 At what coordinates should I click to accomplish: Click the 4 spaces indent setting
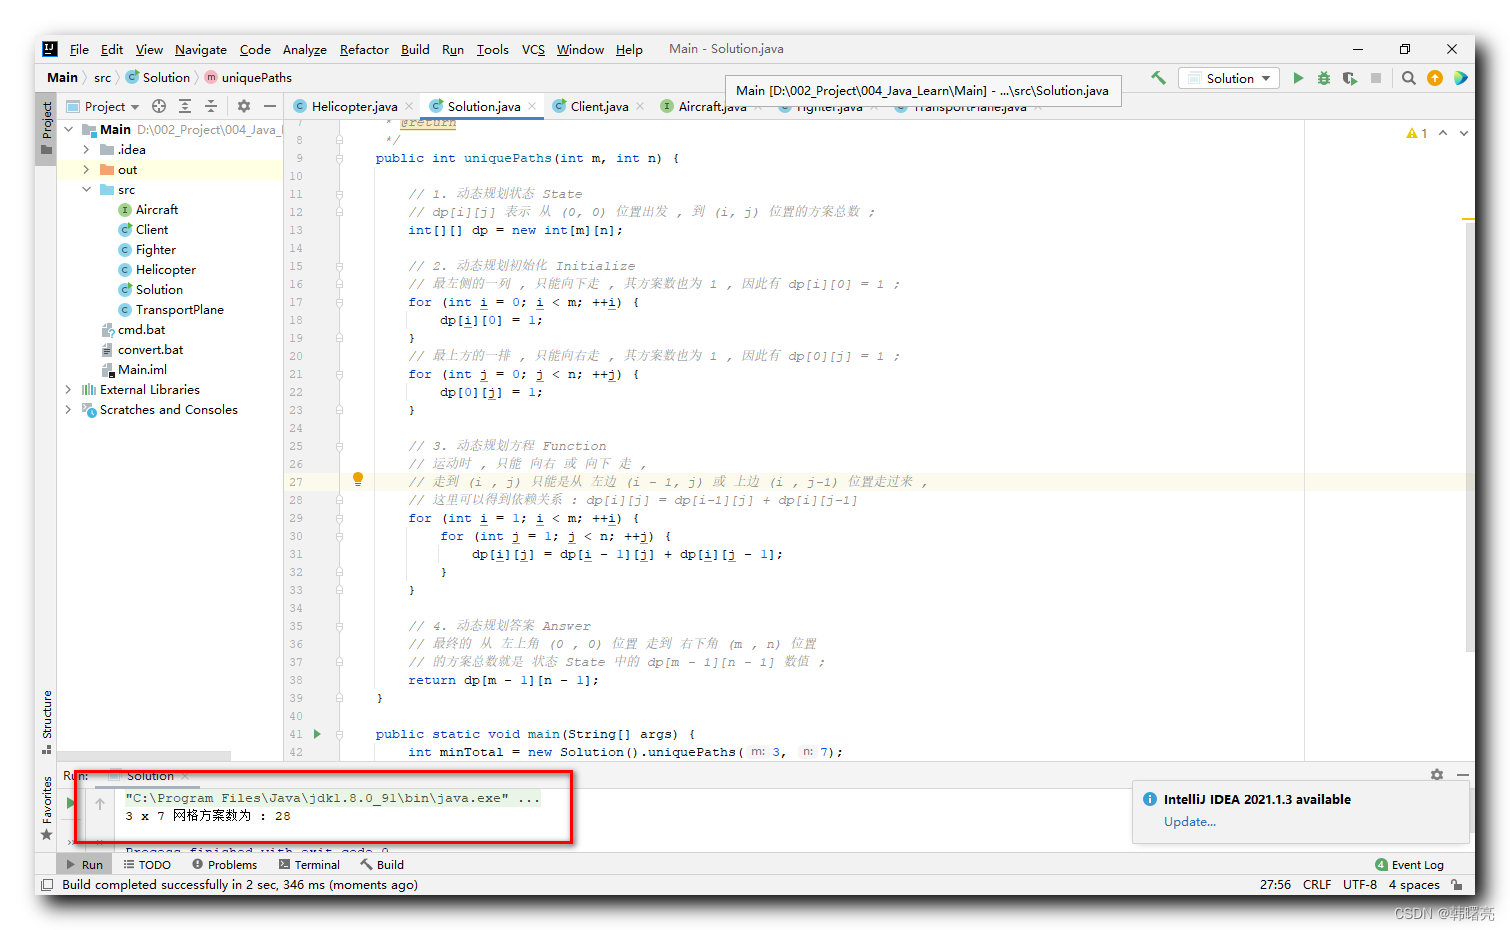(x=1414, y=885)
